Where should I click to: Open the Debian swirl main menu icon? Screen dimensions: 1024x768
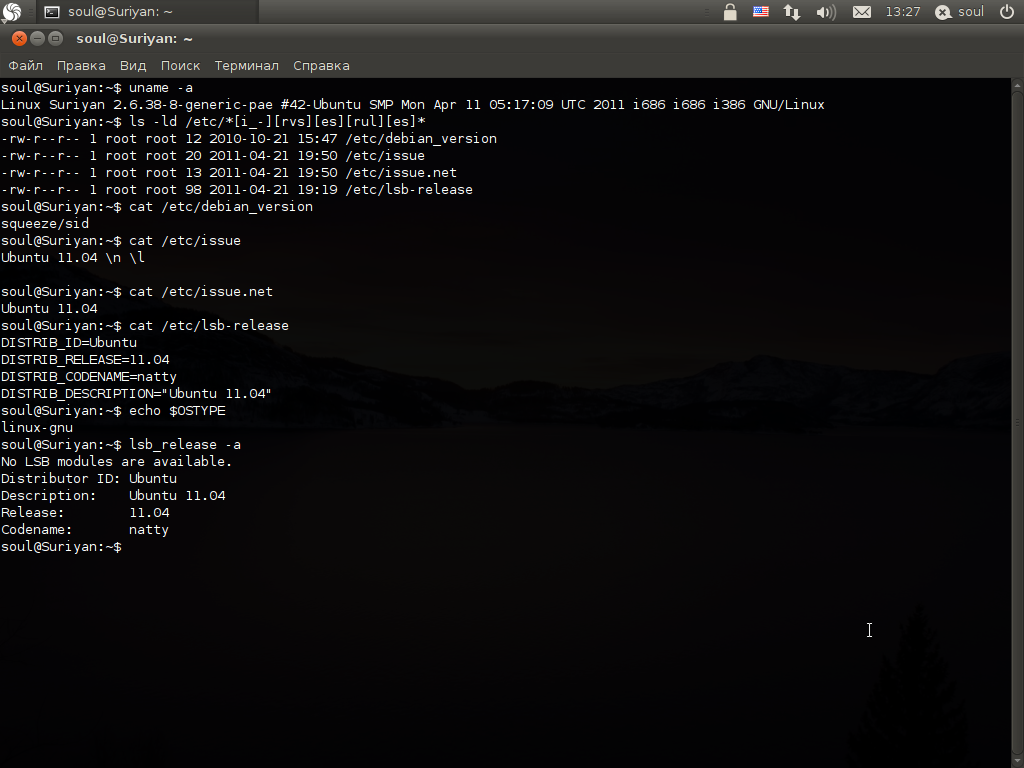[12, 11]
